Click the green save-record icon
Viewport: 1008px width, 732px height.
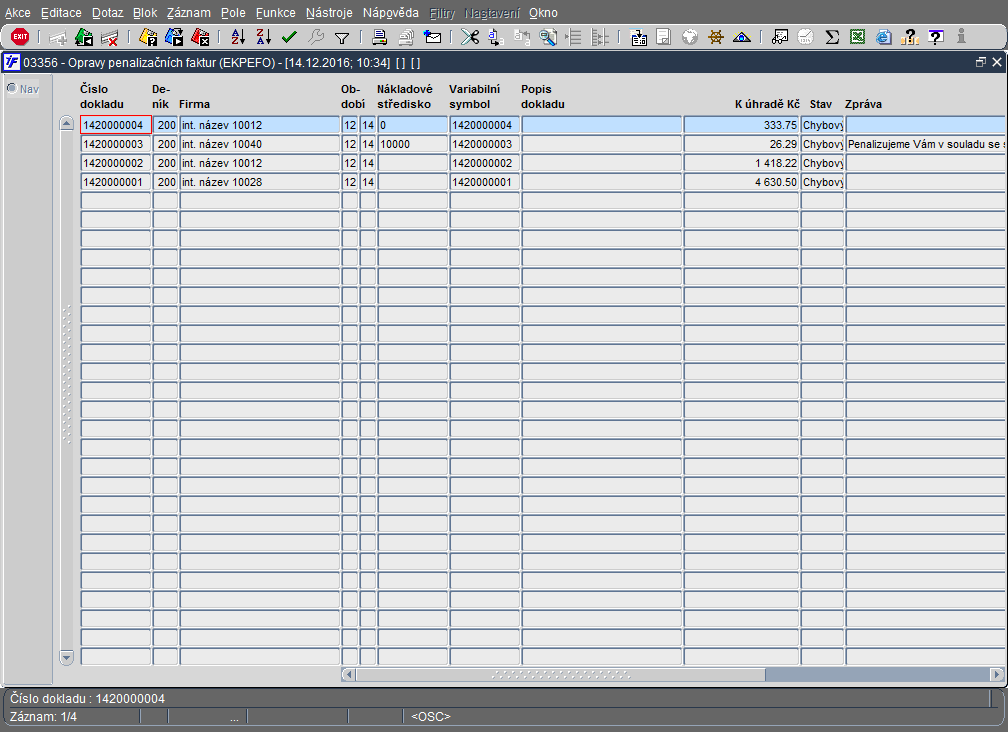[84, 37]
